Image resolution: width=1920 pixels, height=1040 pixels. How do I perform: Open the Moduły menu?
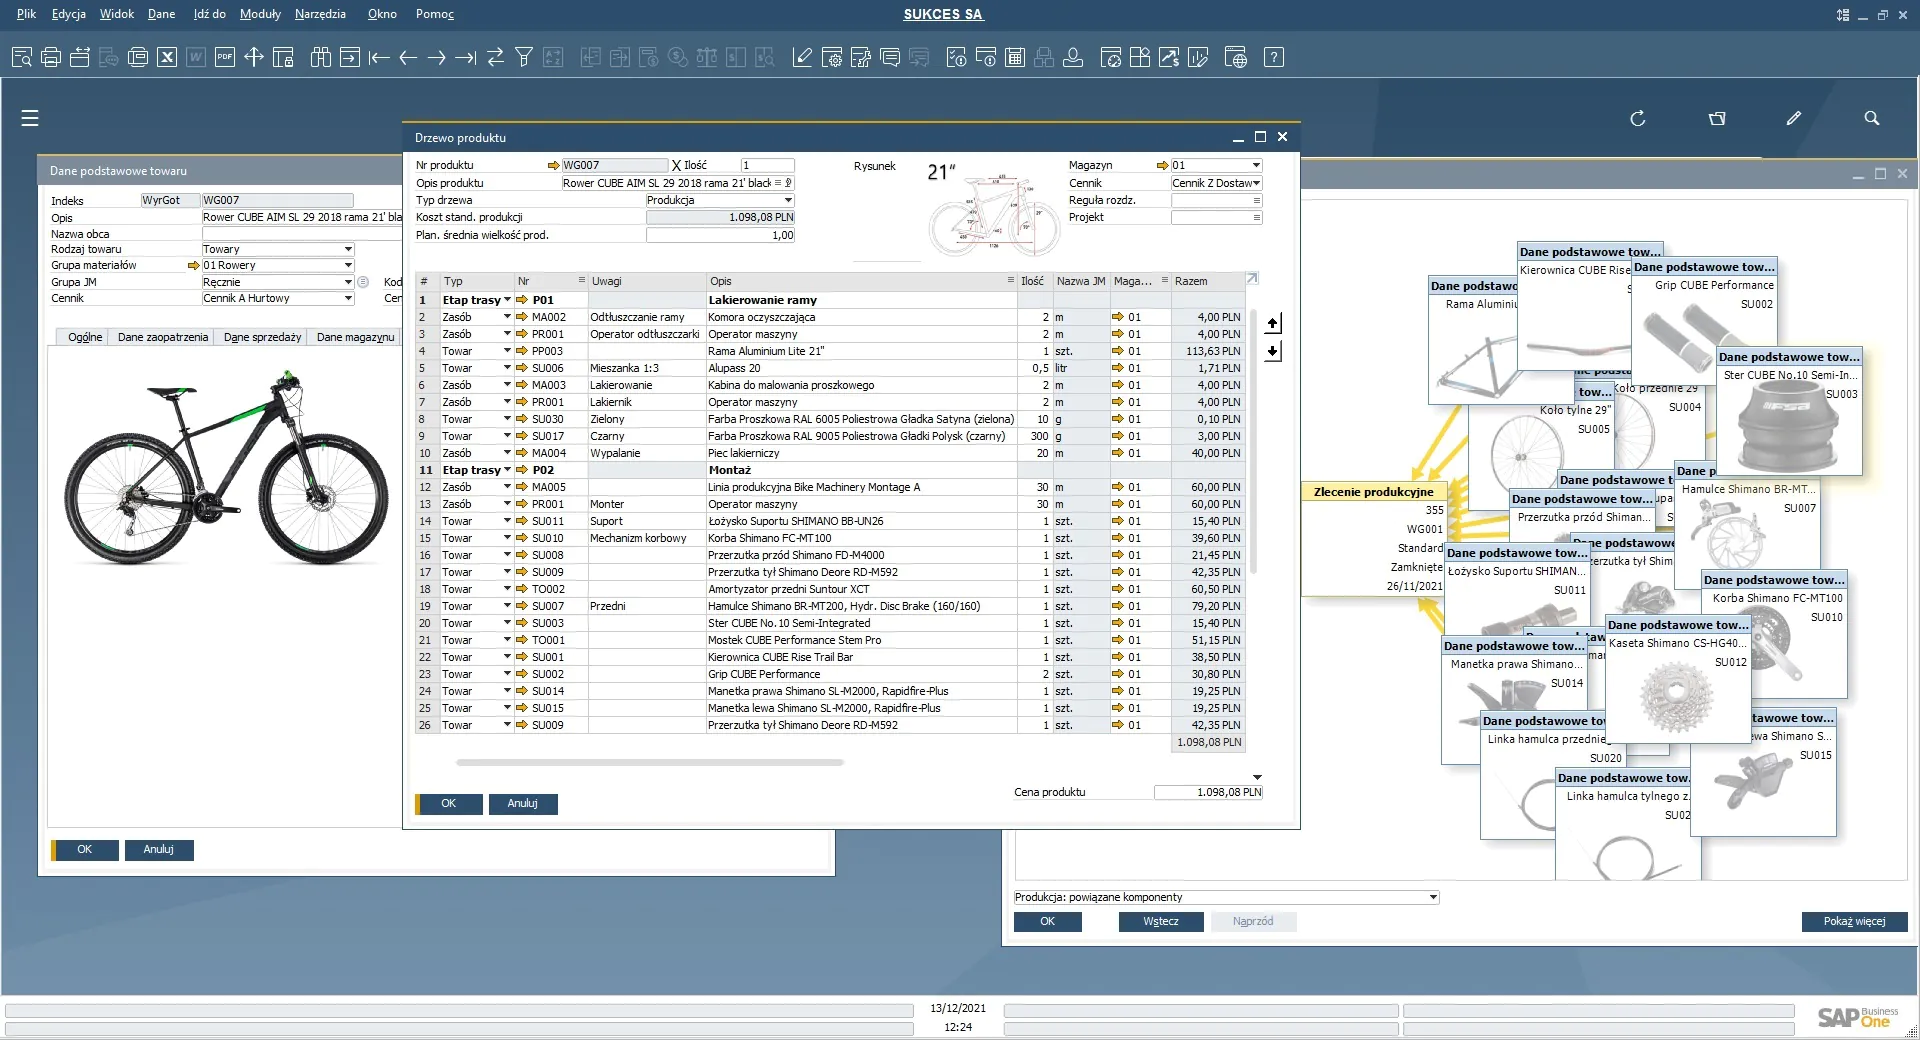click(x=260, y=14)
